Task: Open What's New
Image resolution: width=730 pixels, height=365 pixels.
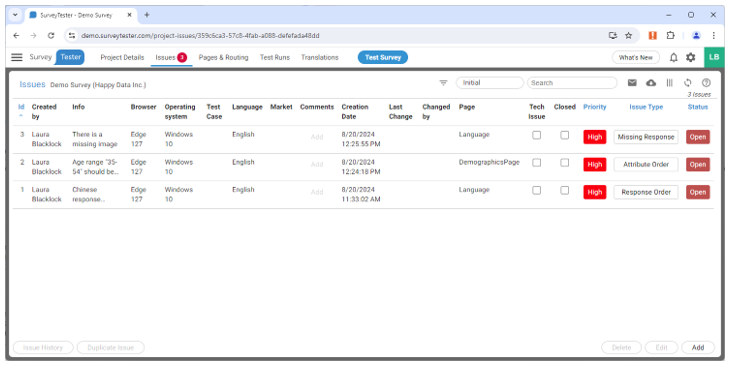Action: point(635,58)
